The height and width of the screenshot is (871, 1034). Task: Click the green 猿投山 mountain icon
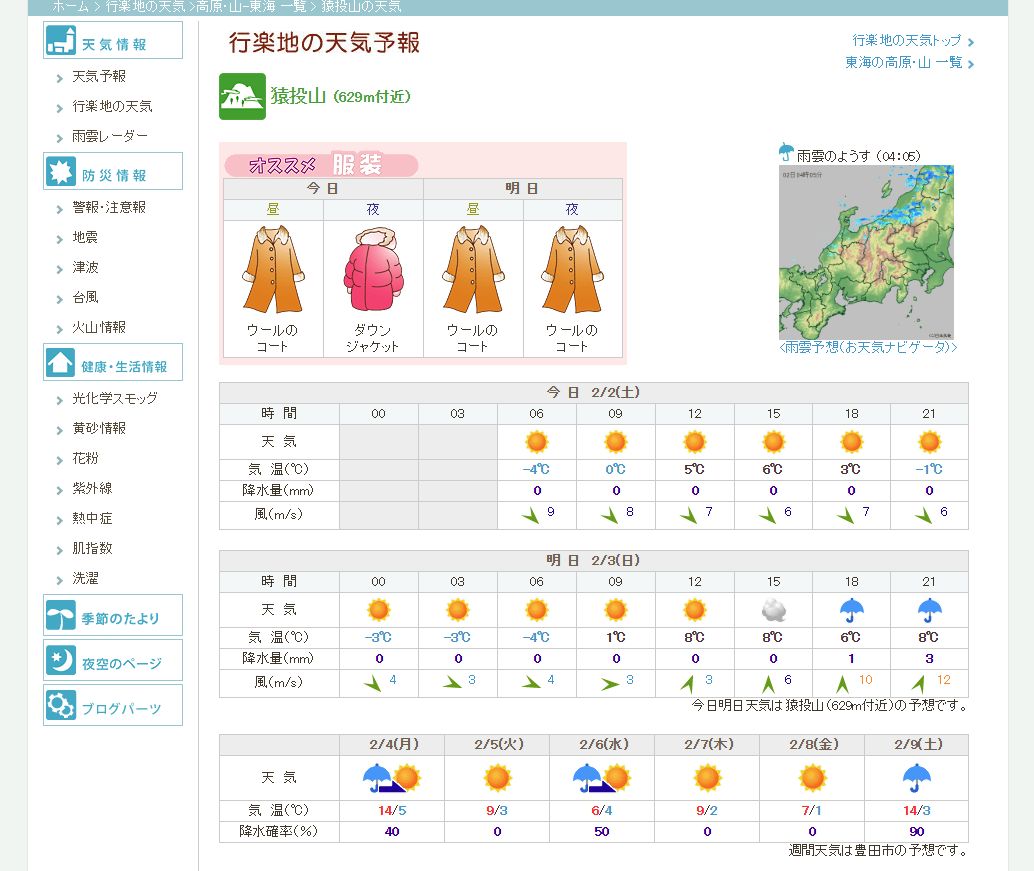click(242, 97)
